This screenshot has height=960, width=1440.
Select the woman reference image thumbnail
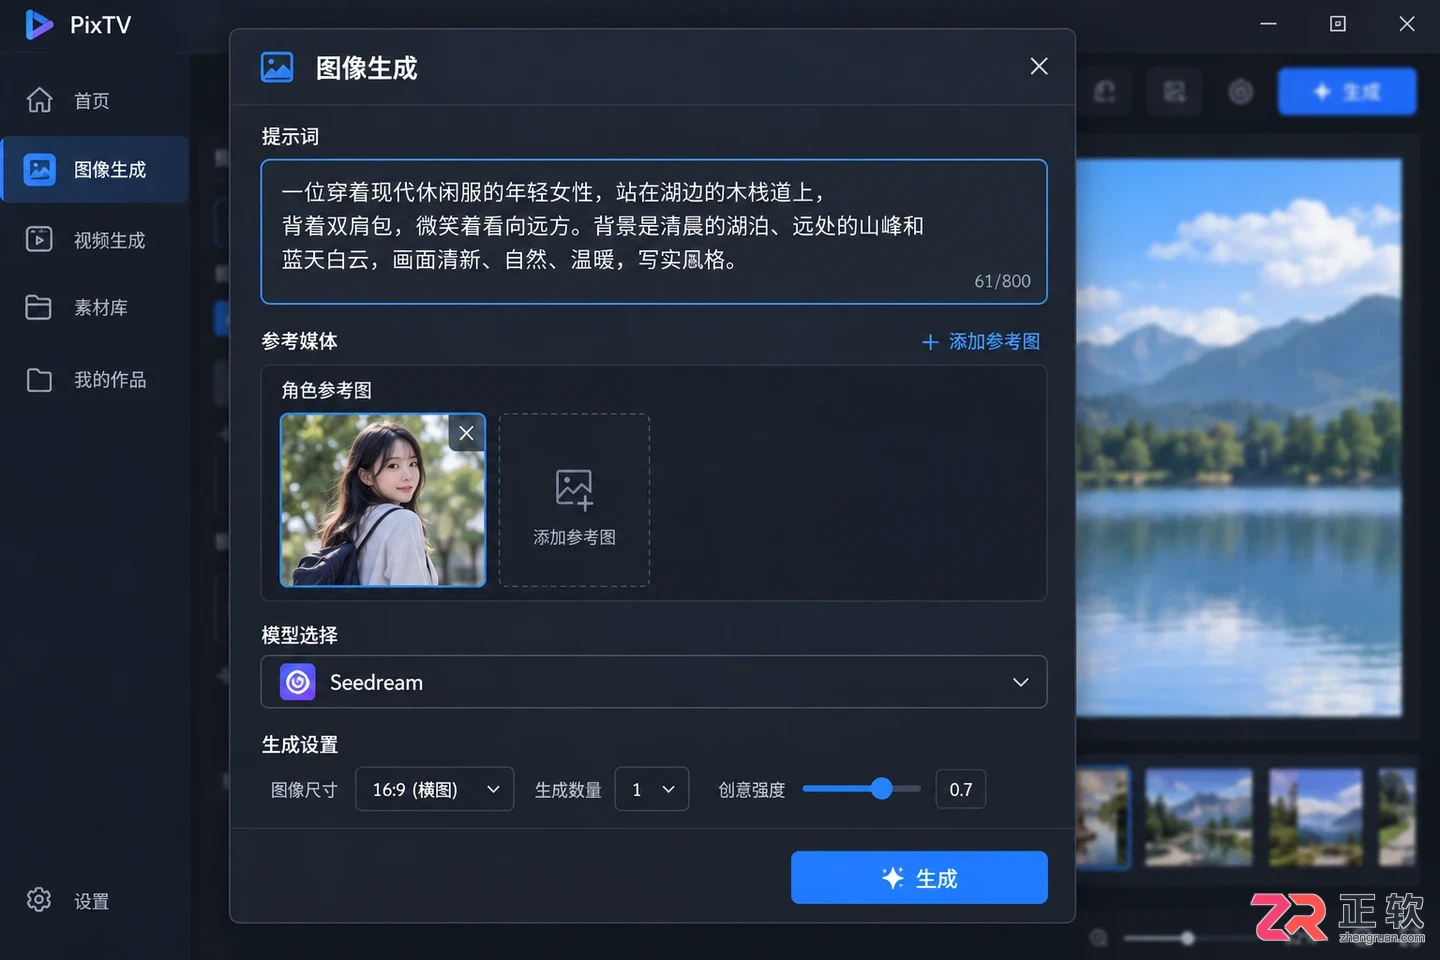click(x=383, y=500)
